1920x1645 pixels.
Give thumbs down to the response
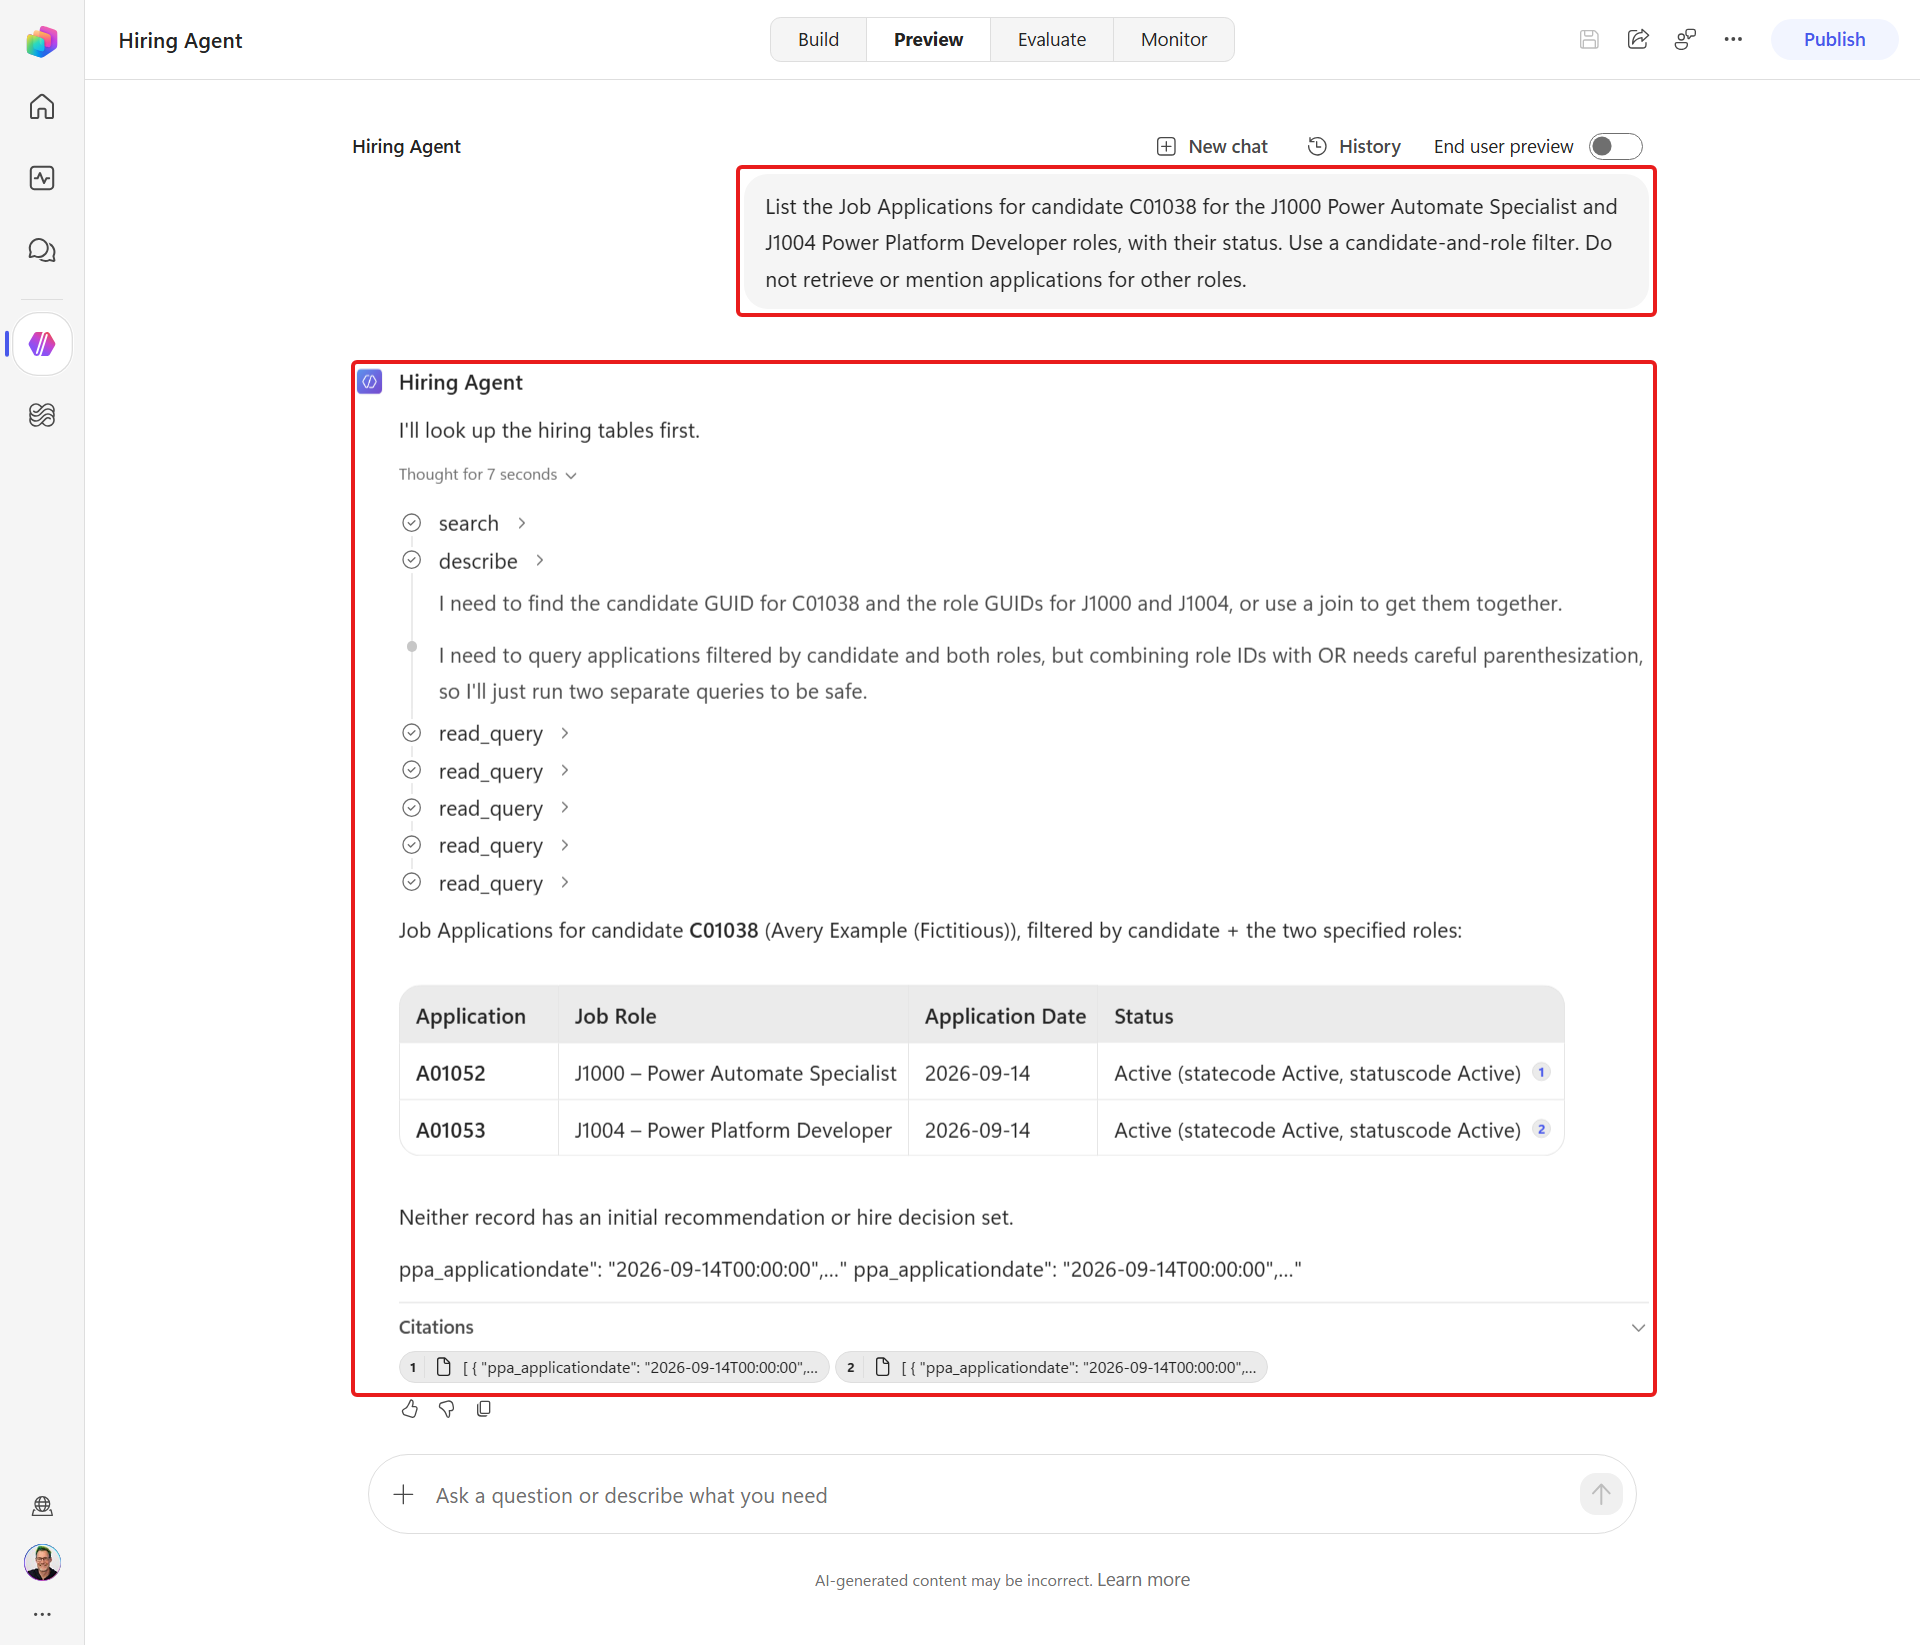[447, 1409]
